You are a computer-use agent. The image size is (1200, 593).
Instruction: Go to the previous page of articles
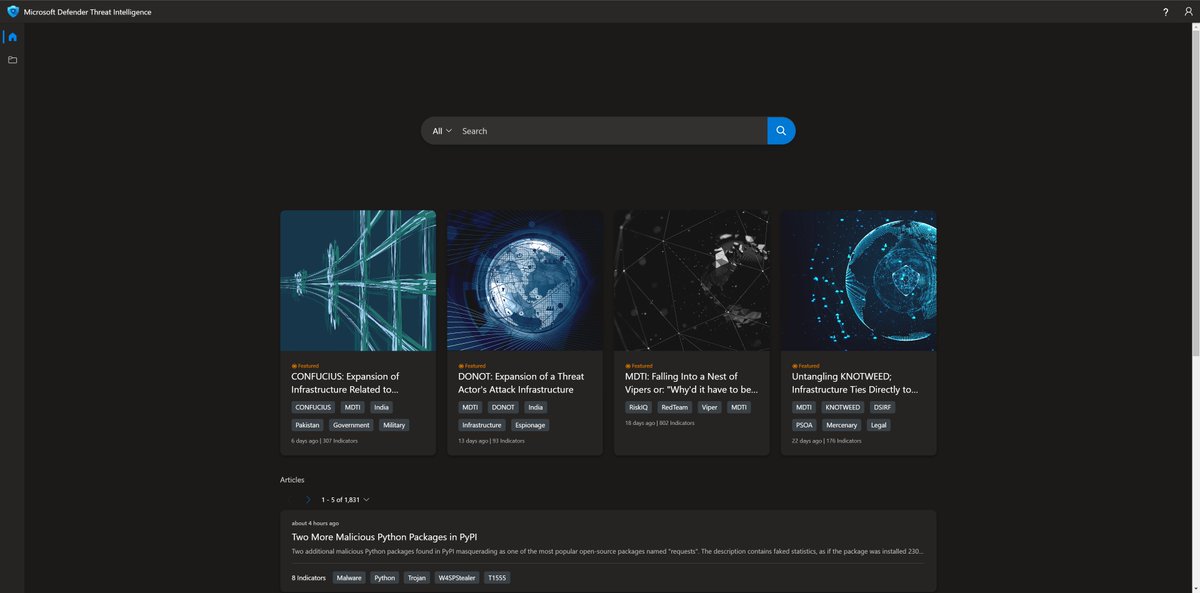[290, 499]
